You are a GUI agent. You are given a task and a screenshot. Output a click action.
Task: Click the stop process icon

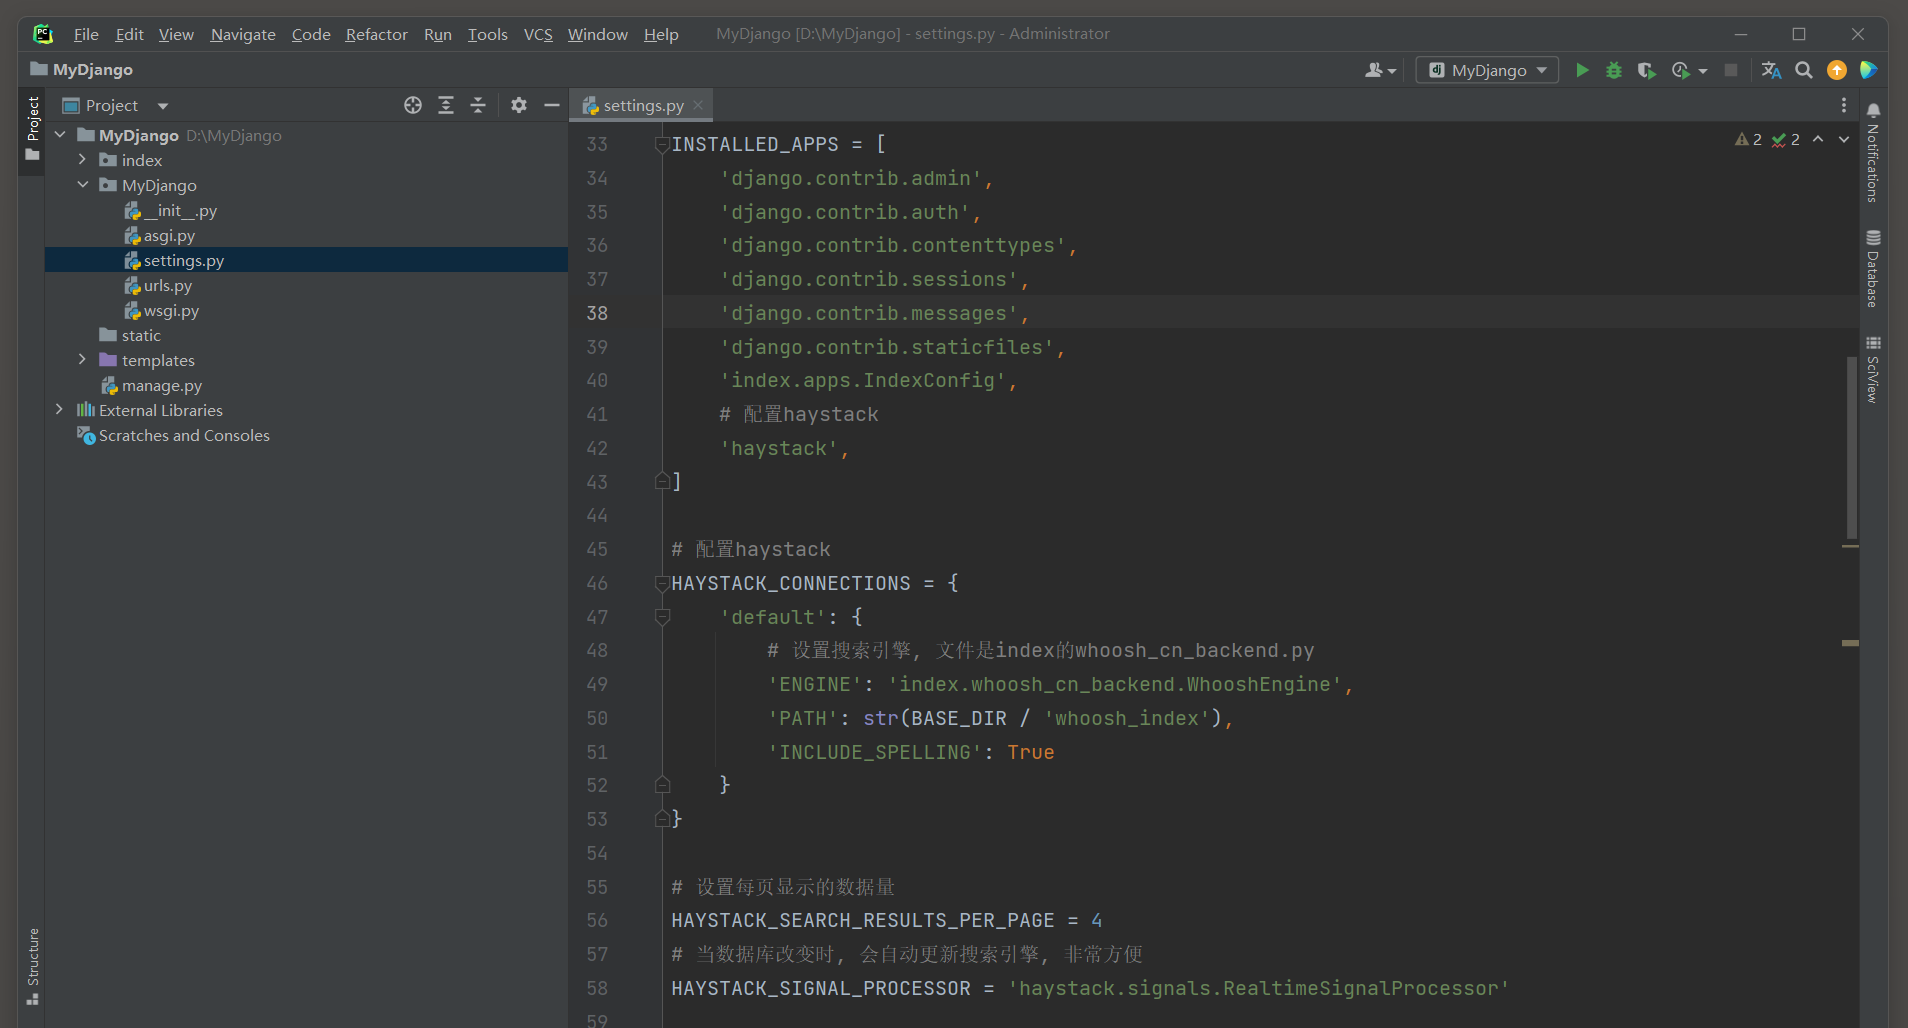(1731, 70)
